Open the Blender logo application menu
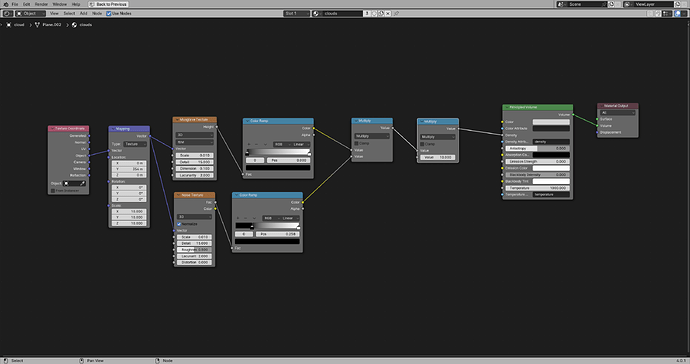 6,4
